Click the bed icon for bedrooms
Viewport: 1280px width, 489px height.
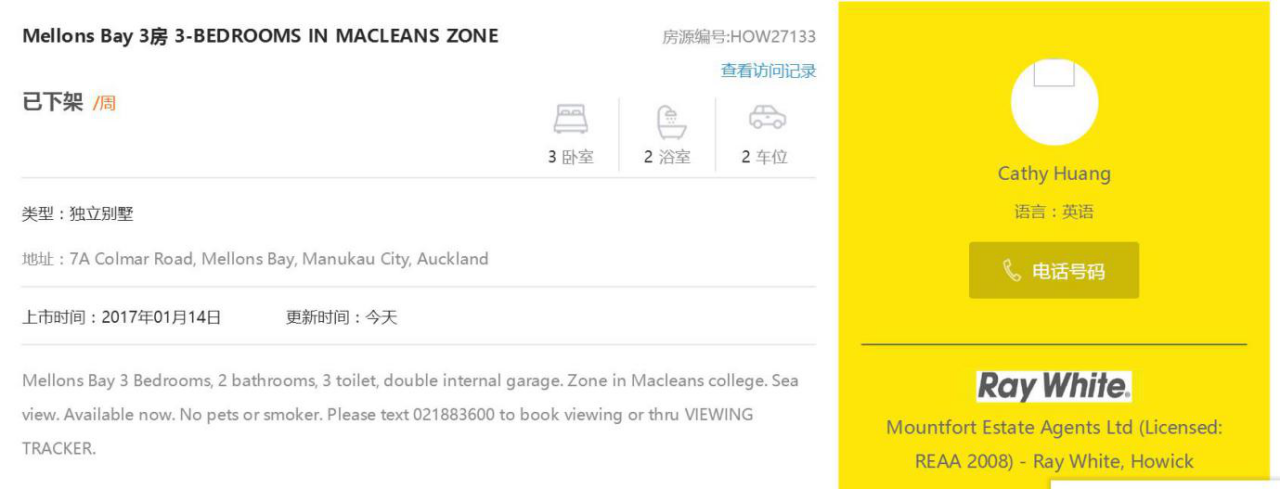point(571,119)
